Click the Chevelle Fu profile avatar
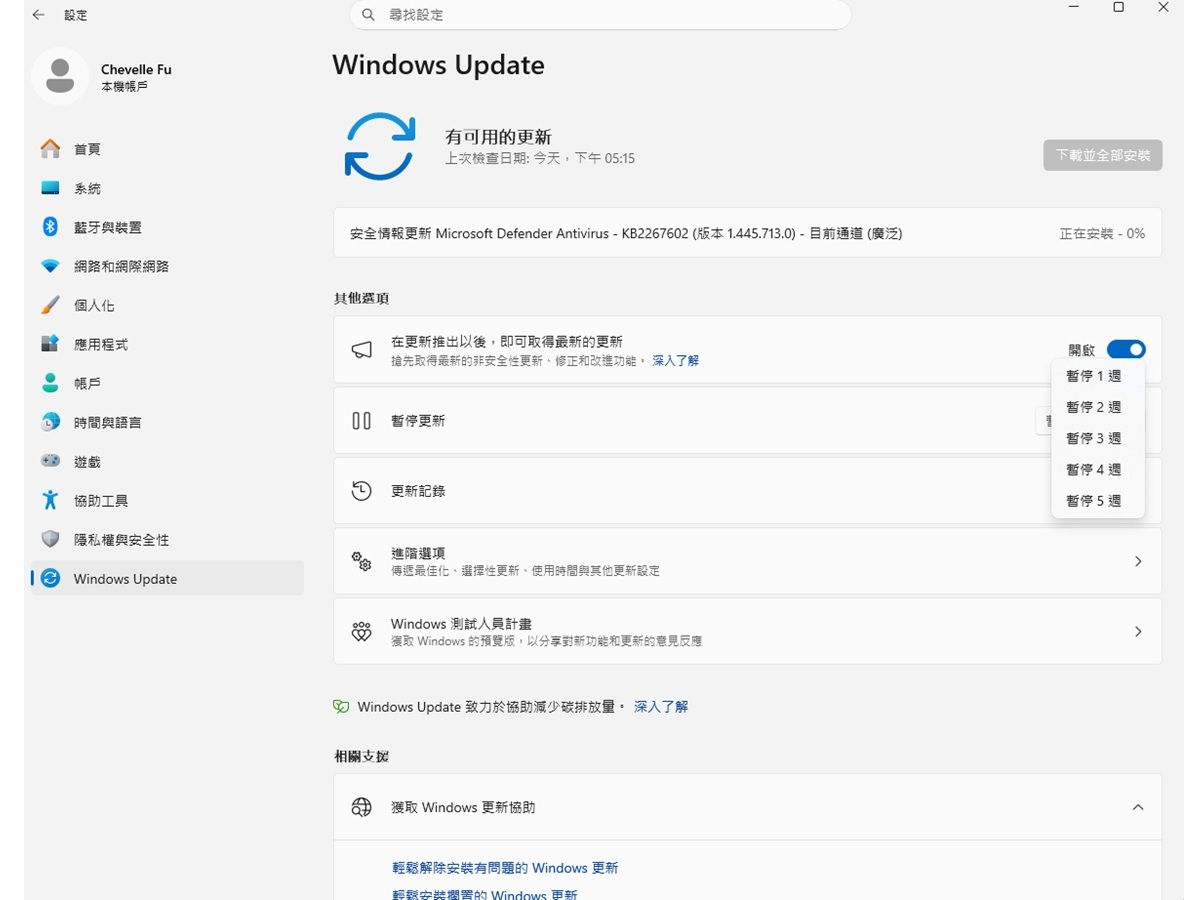Screen dimensions: 1200x900 click(x=60, y=76)
